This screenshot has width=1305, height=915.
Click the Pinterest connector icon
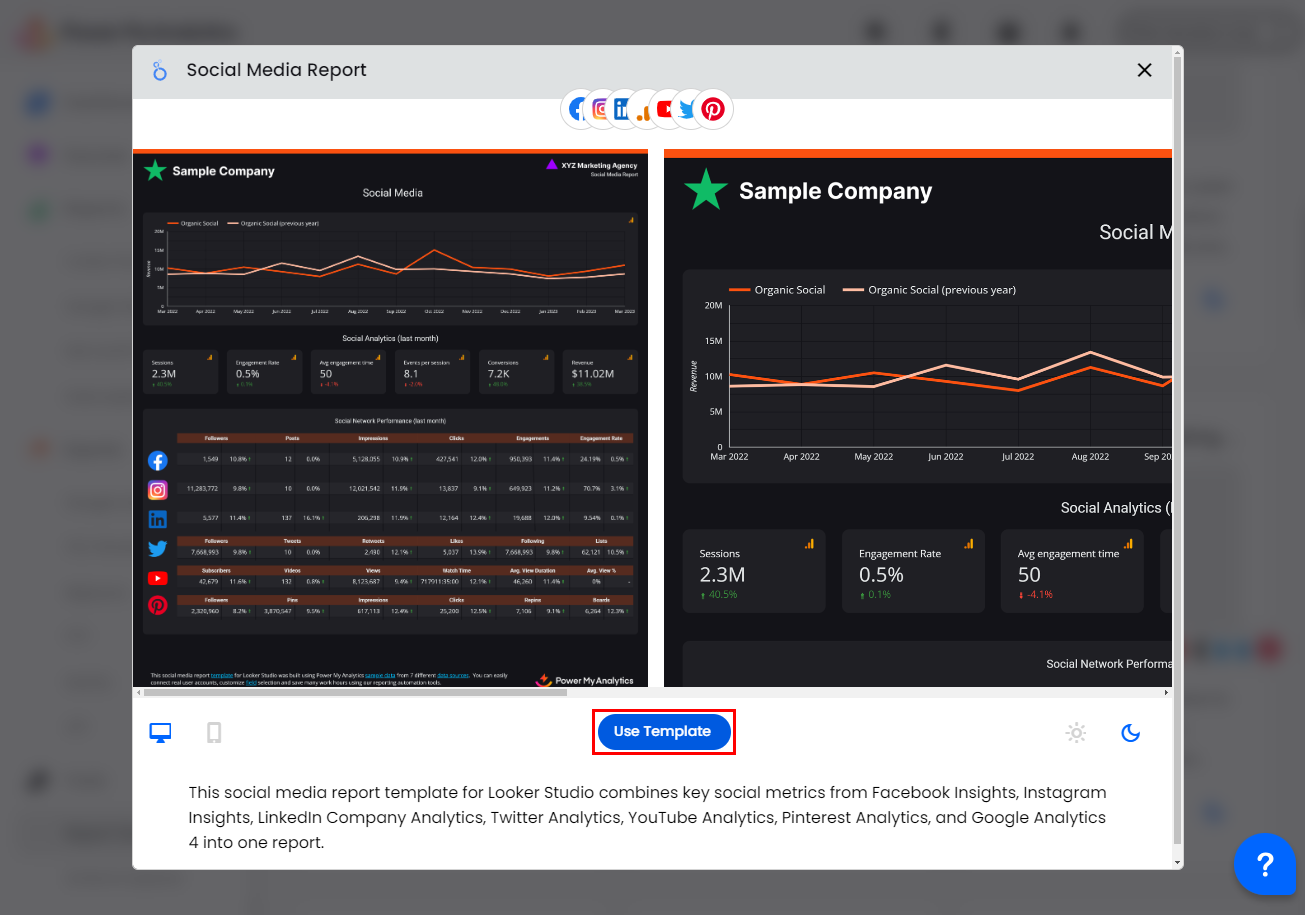pyautogui.click(x=714, y=109)
